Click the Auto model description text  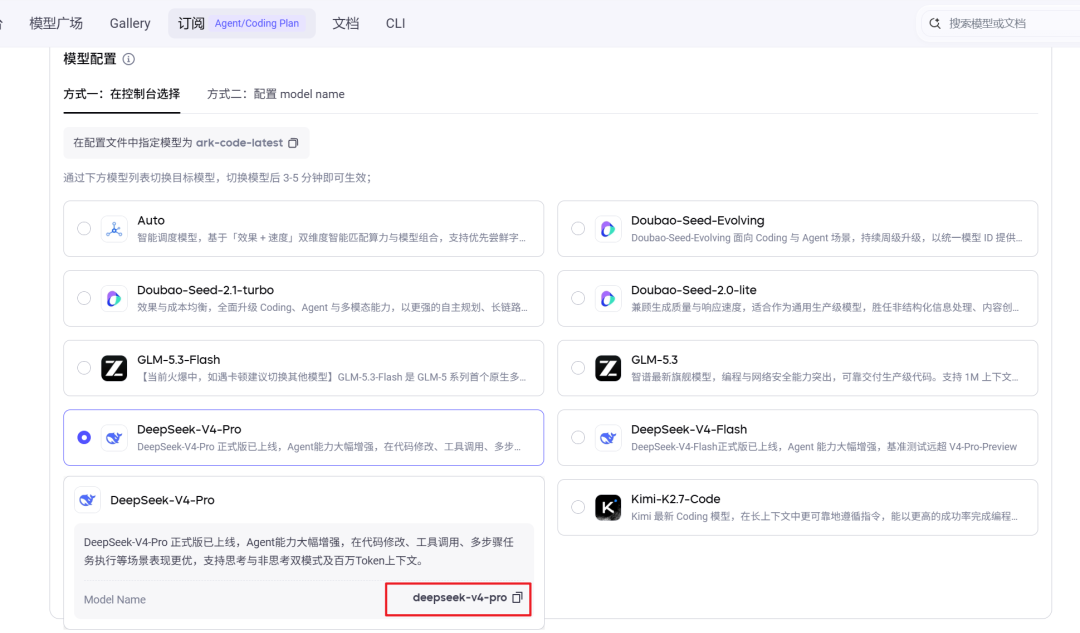point(331,238)
